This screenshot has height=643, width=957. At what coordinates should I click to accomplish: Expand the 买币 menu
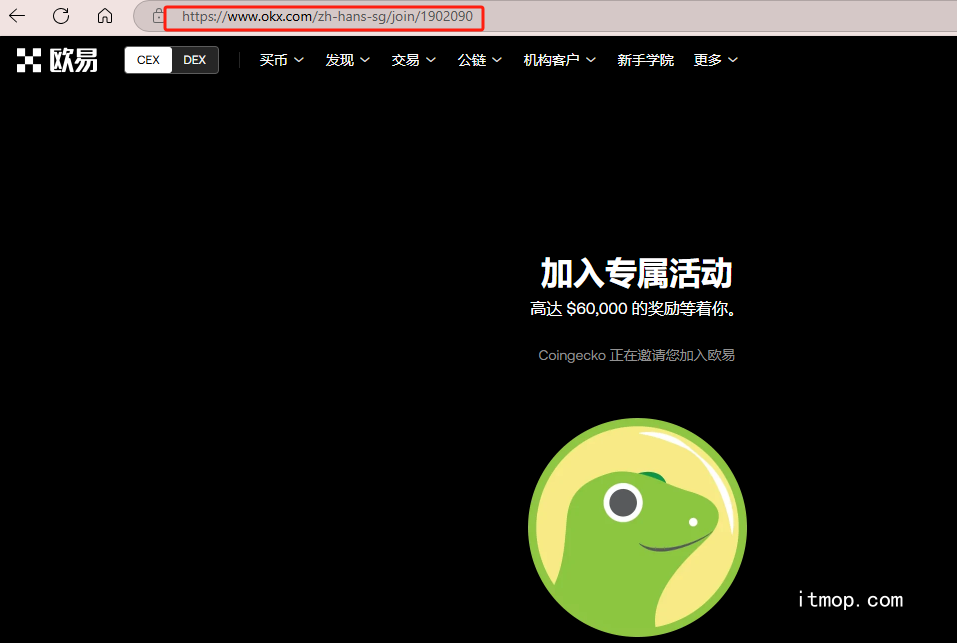click(281, 60)
